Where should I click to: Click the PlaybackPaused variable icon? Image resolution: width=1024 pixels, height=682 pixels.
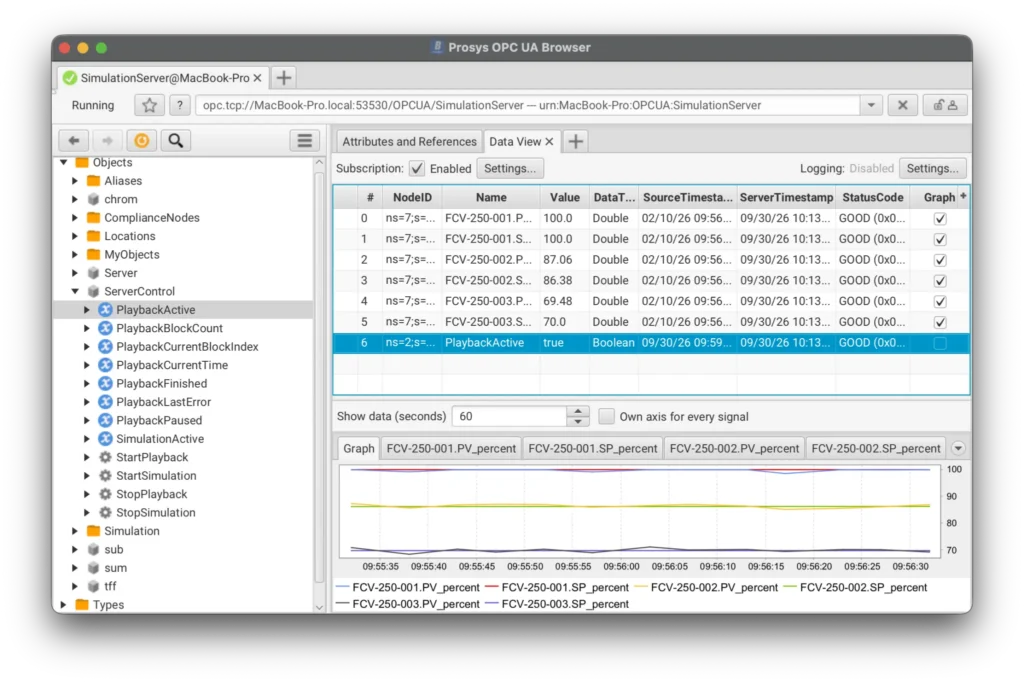(x=105, y=420)
